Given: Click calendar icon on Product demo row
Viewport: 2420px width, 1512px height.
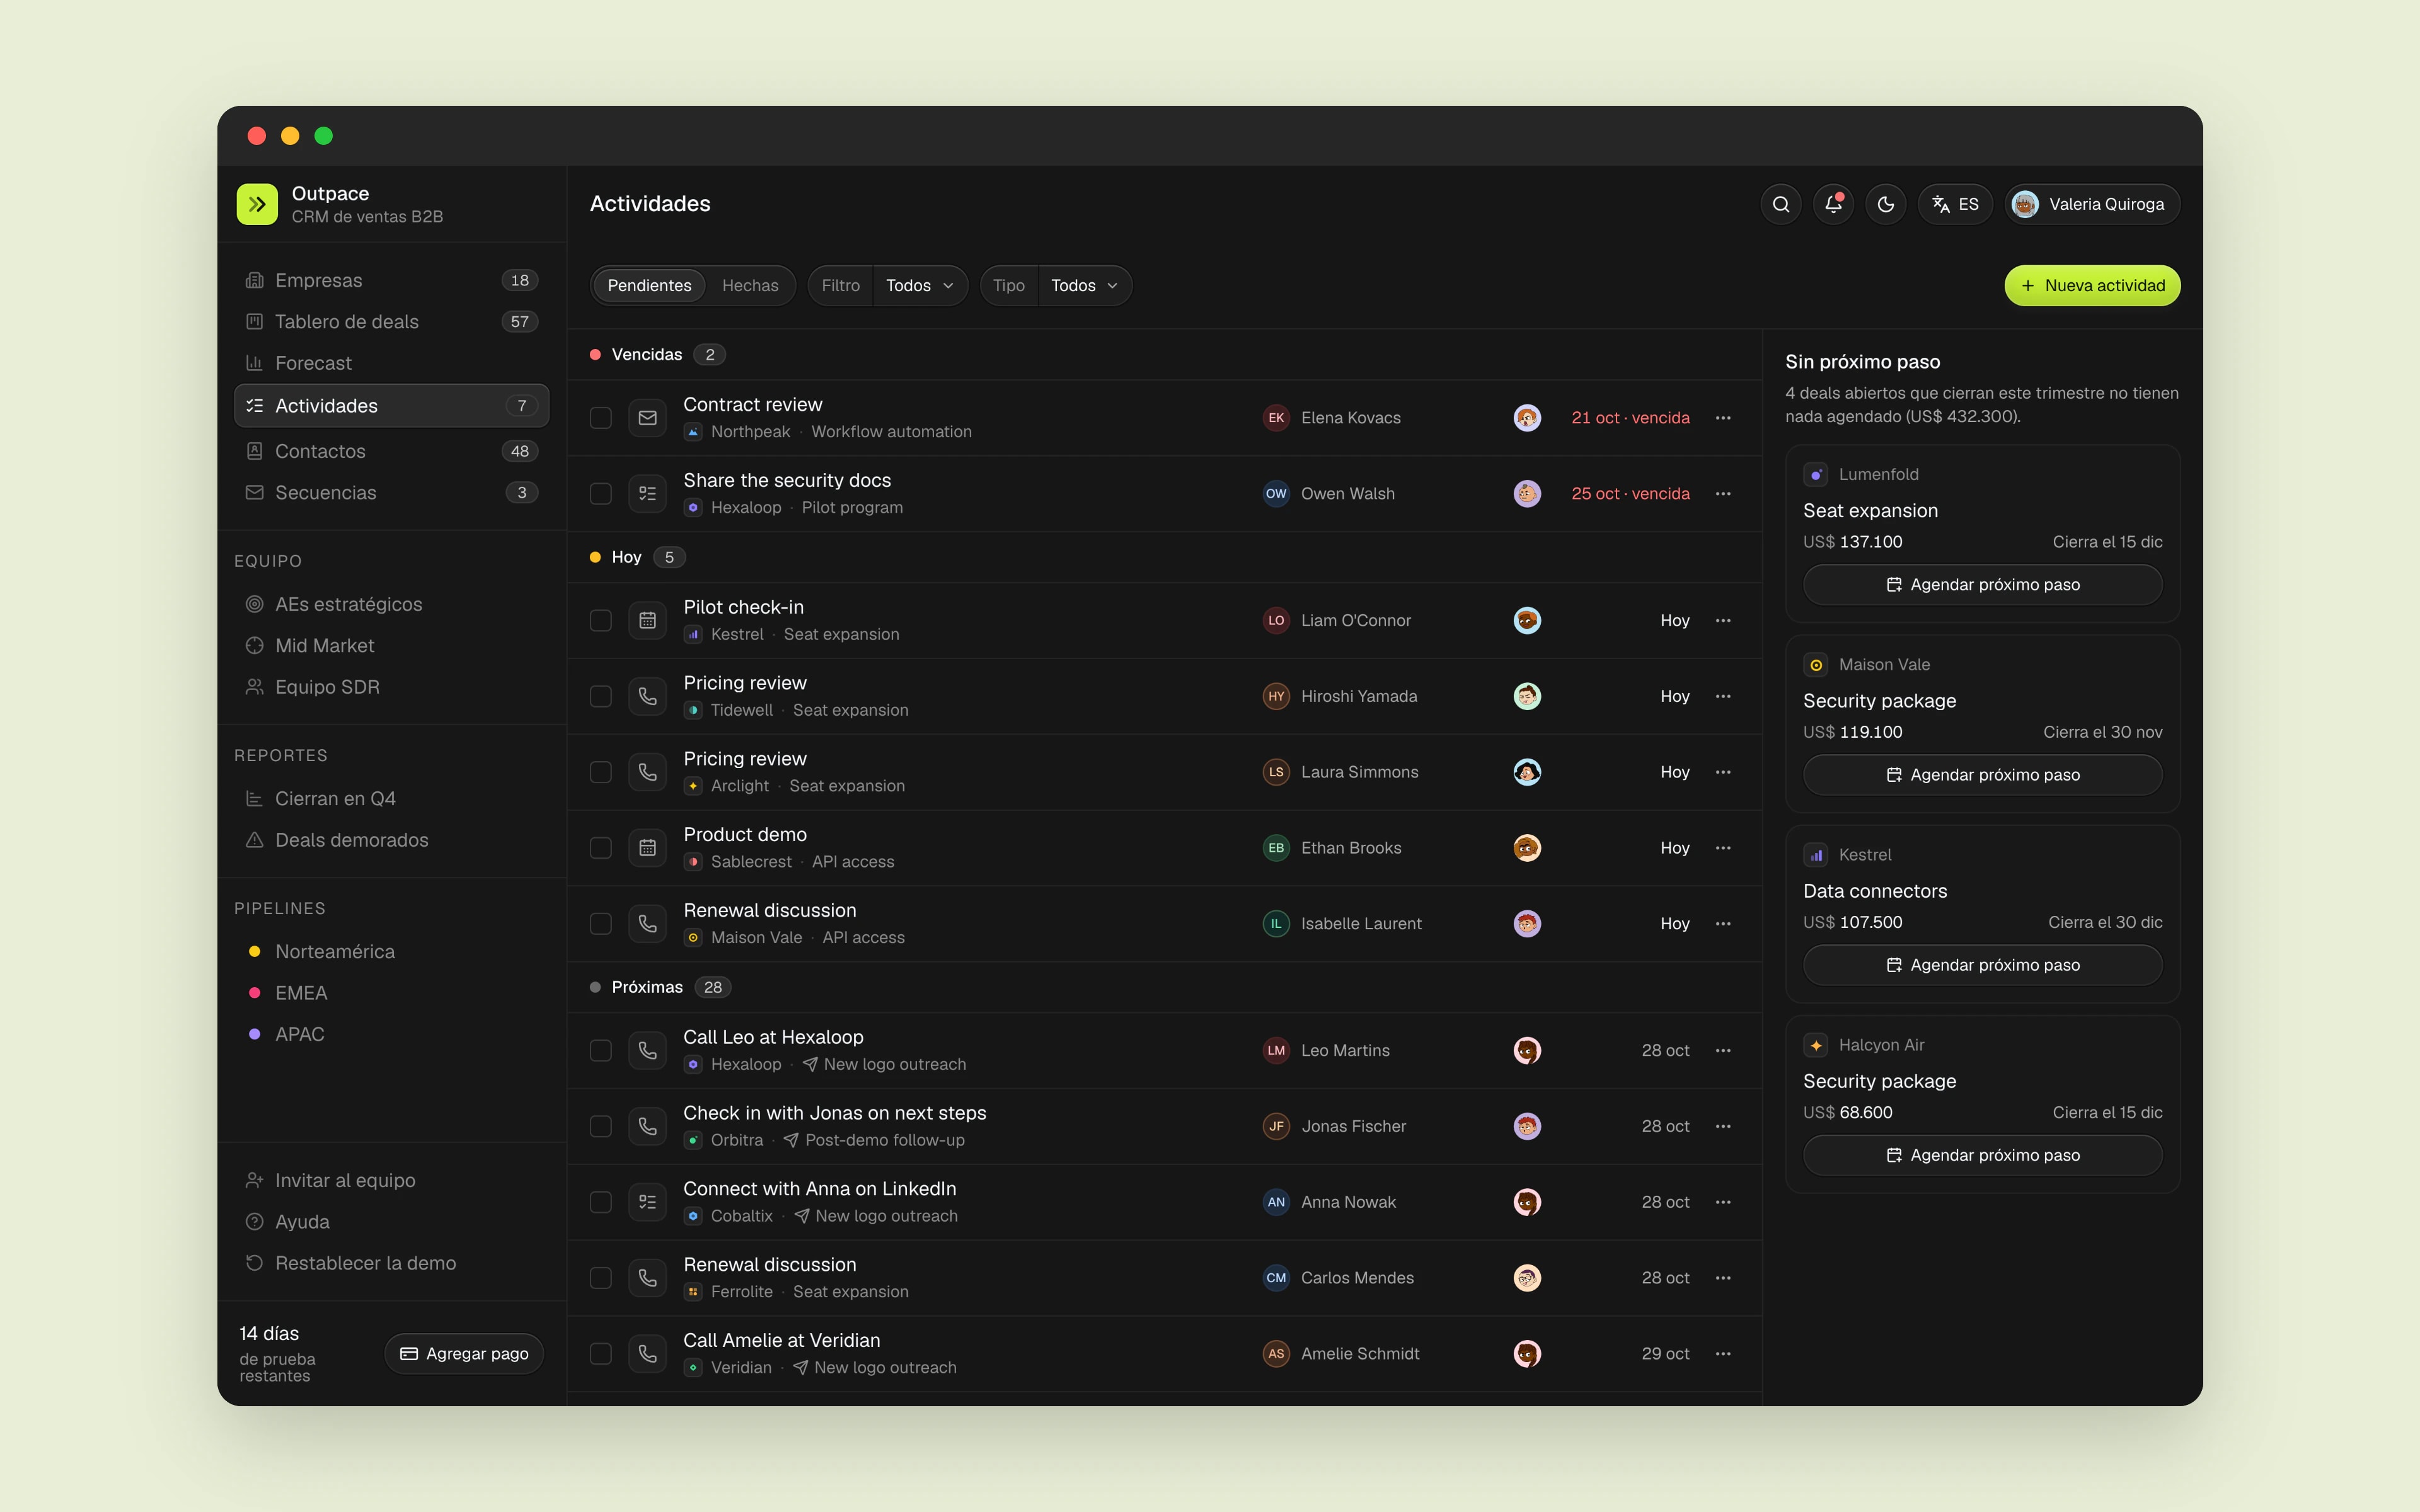Looking at the screenshot, I should coord(648,848).
